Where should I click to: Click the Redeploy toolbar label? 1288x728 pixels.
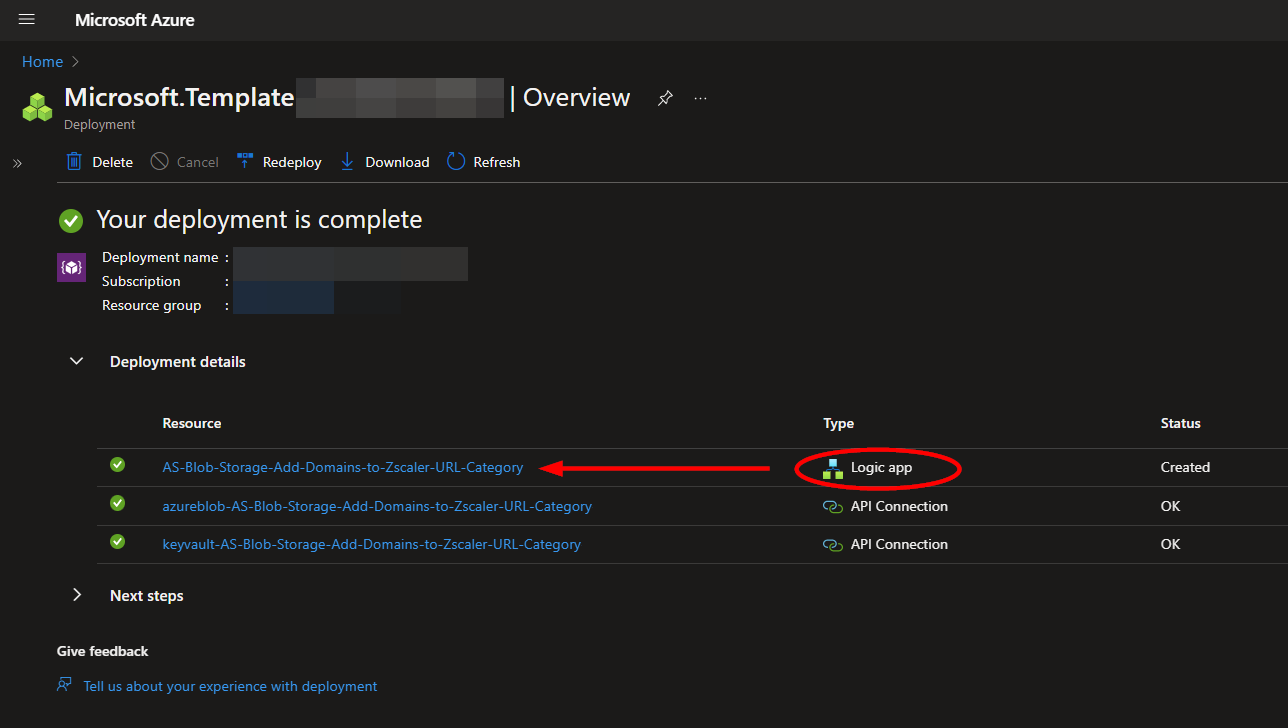pos(292,162)
